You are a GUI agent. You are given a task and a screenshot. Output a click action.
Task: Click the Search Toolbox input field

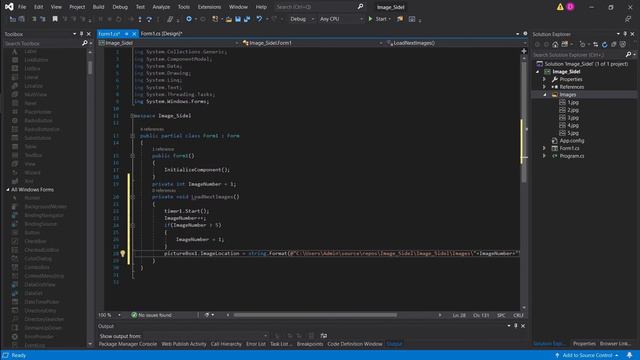point(43,43)
